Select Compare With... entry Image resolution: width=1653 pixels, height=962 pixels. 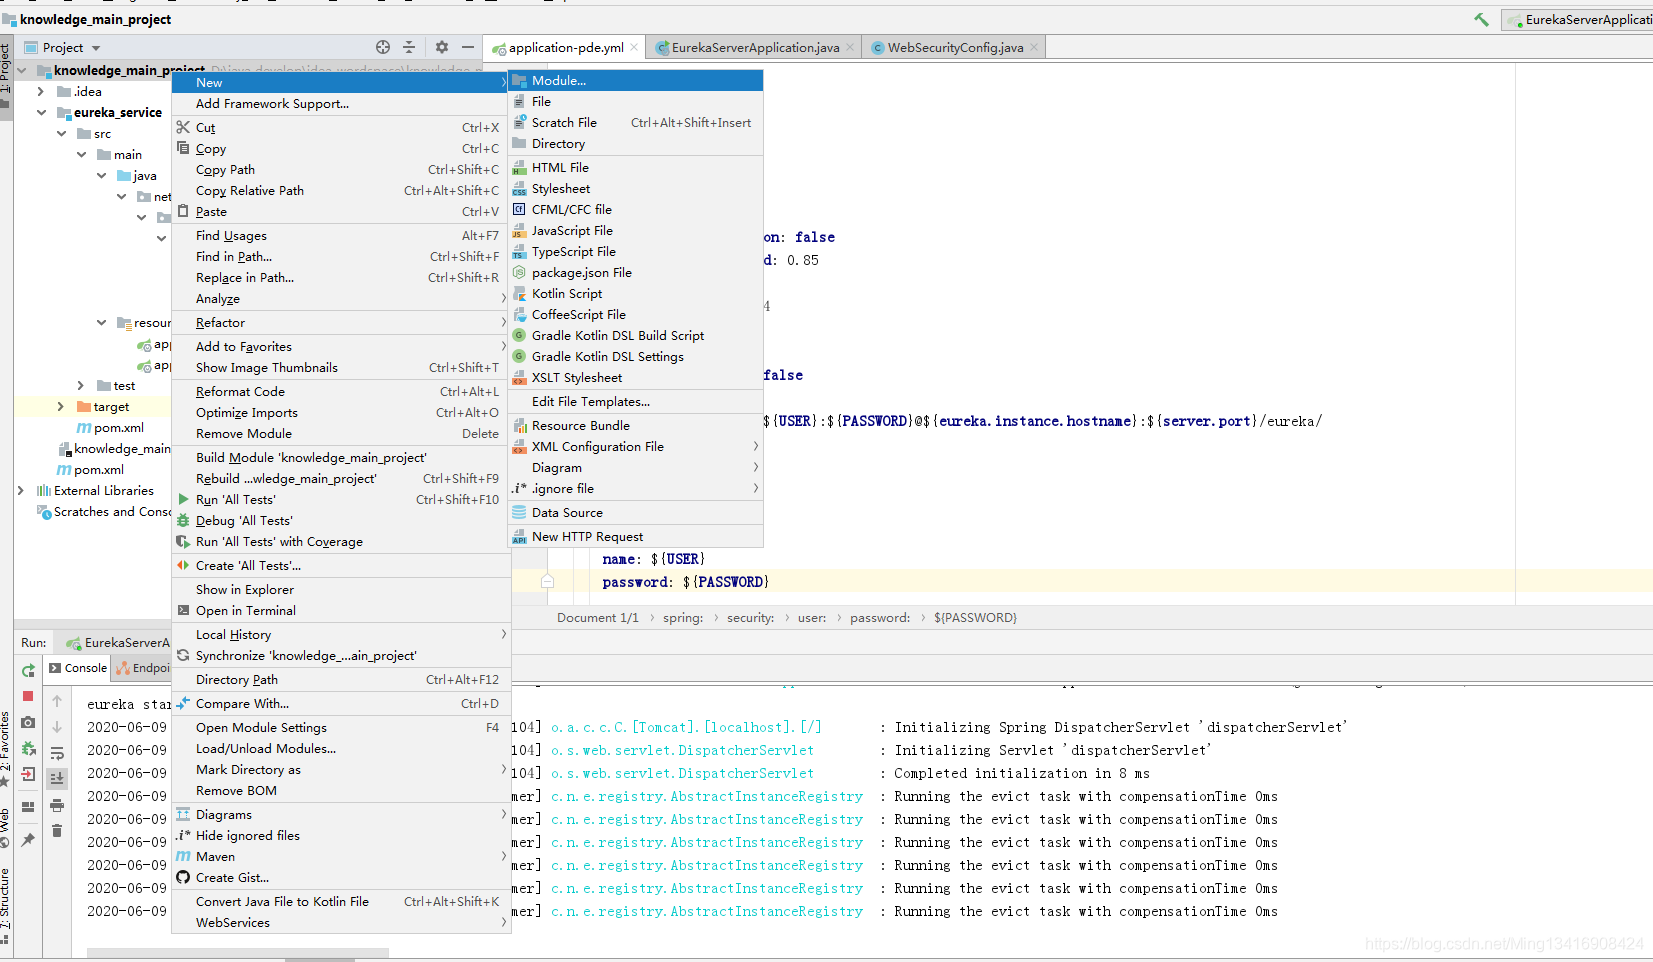tap(340, 704)
